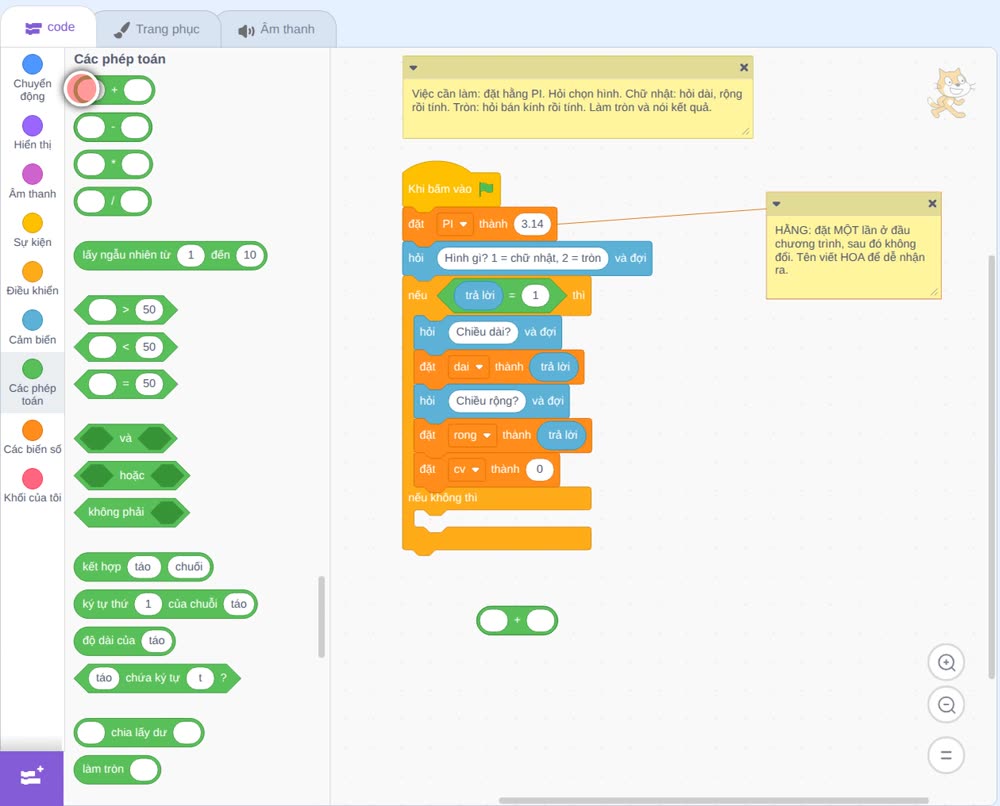Open the Sự kiện block category
The width and height of the screenshot is (1000, 806).
click(33, 230)
